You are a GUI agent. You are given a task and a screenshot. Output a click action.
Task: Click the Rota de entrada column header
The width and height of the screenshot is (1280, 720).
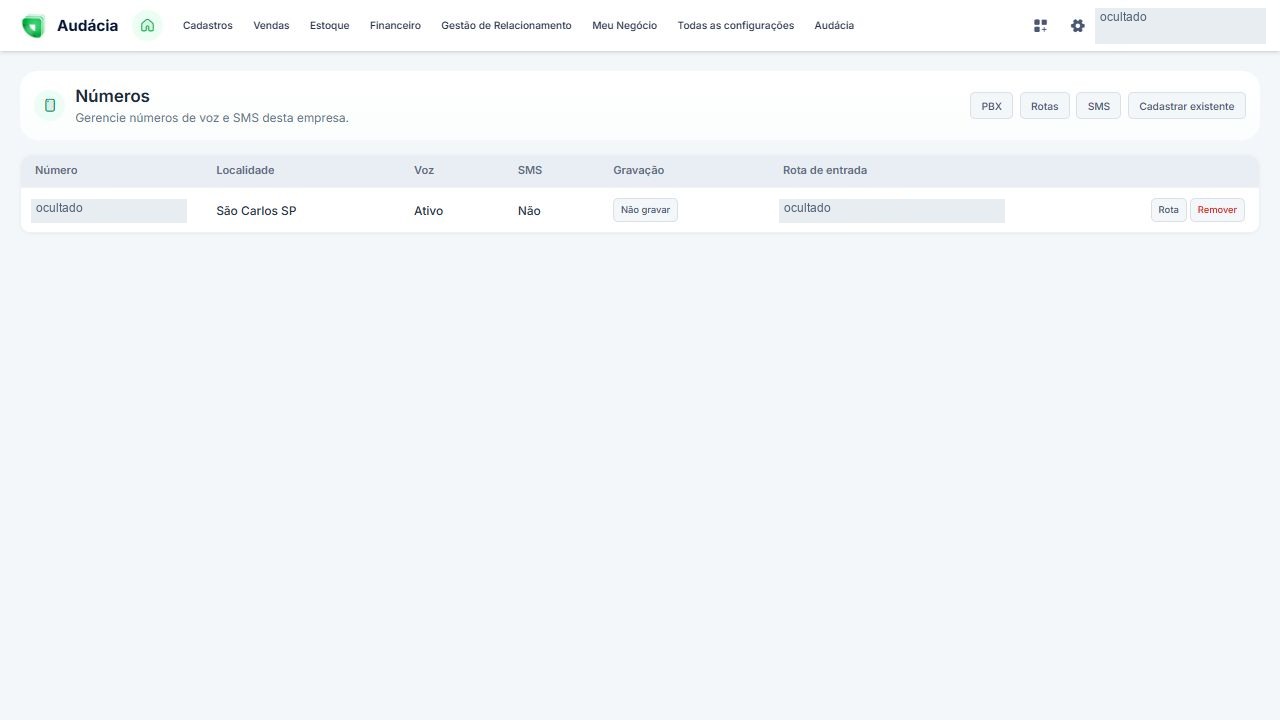click(x=825, y=170)
